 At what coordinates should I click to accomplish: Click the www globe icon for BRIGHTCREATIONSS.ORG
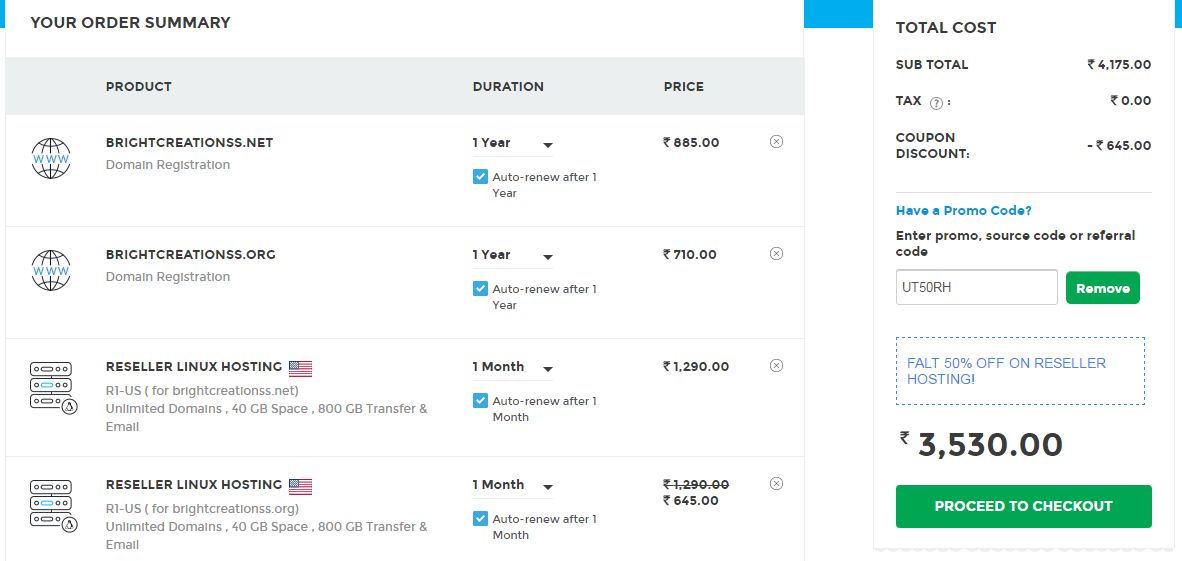pos(51,270)
